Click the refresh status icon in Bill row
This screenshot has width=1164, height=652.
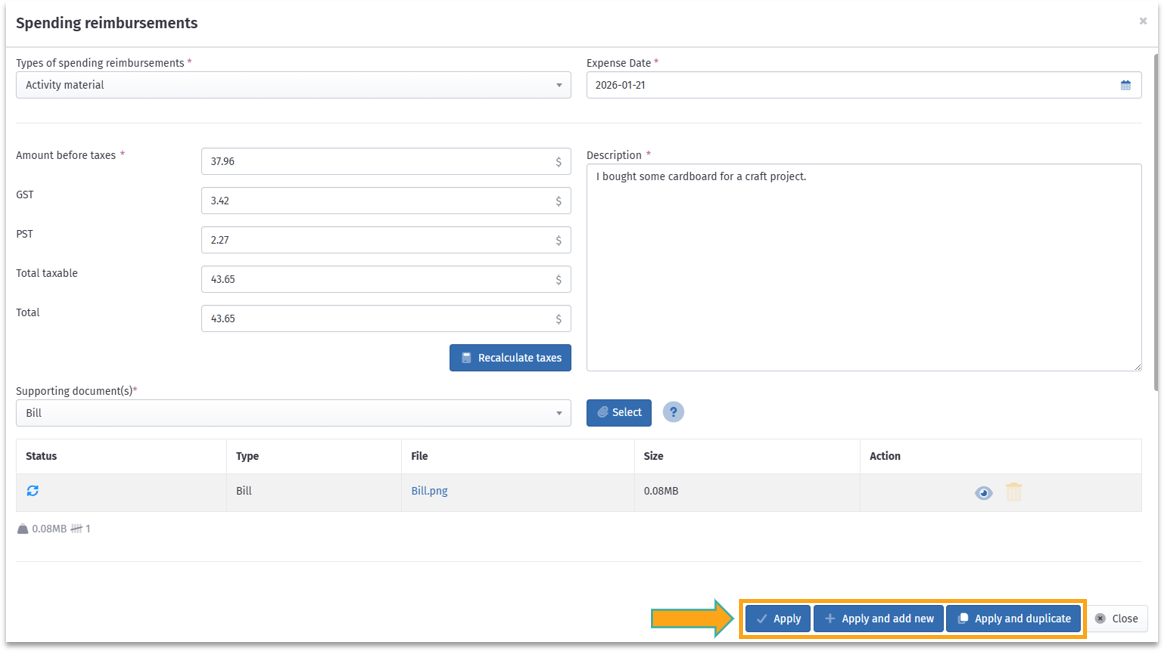(x=33, y=491)
